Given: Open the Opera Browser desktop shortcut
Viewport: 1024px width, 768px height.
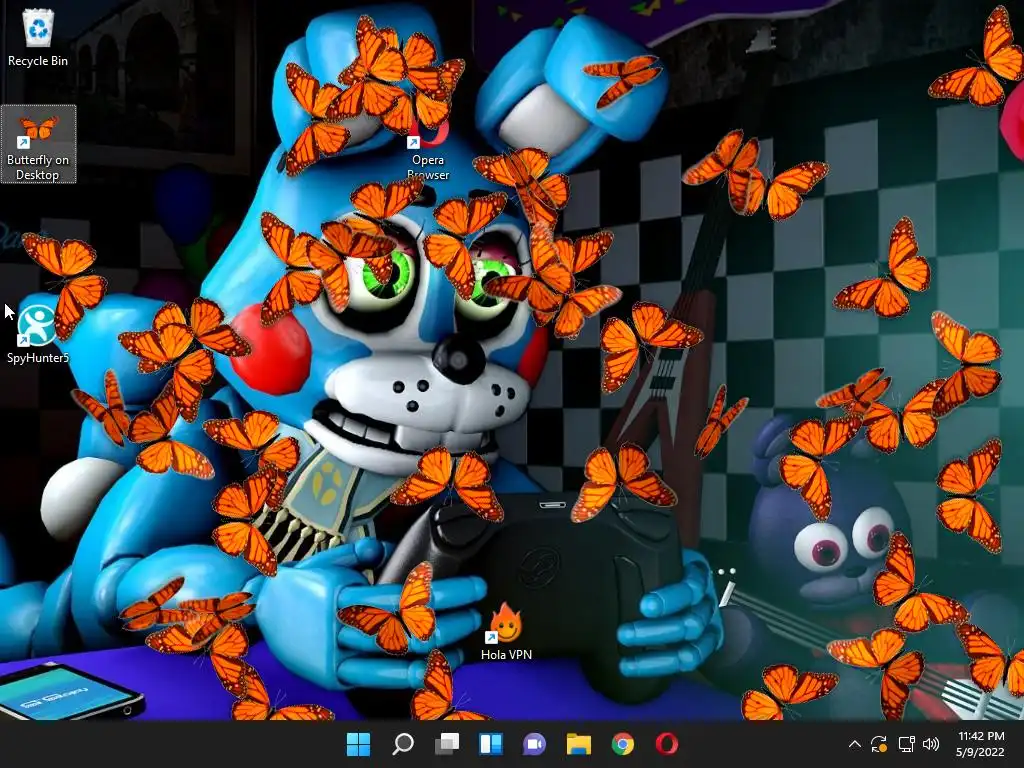Looking at the screenshot, I should 428,150.
